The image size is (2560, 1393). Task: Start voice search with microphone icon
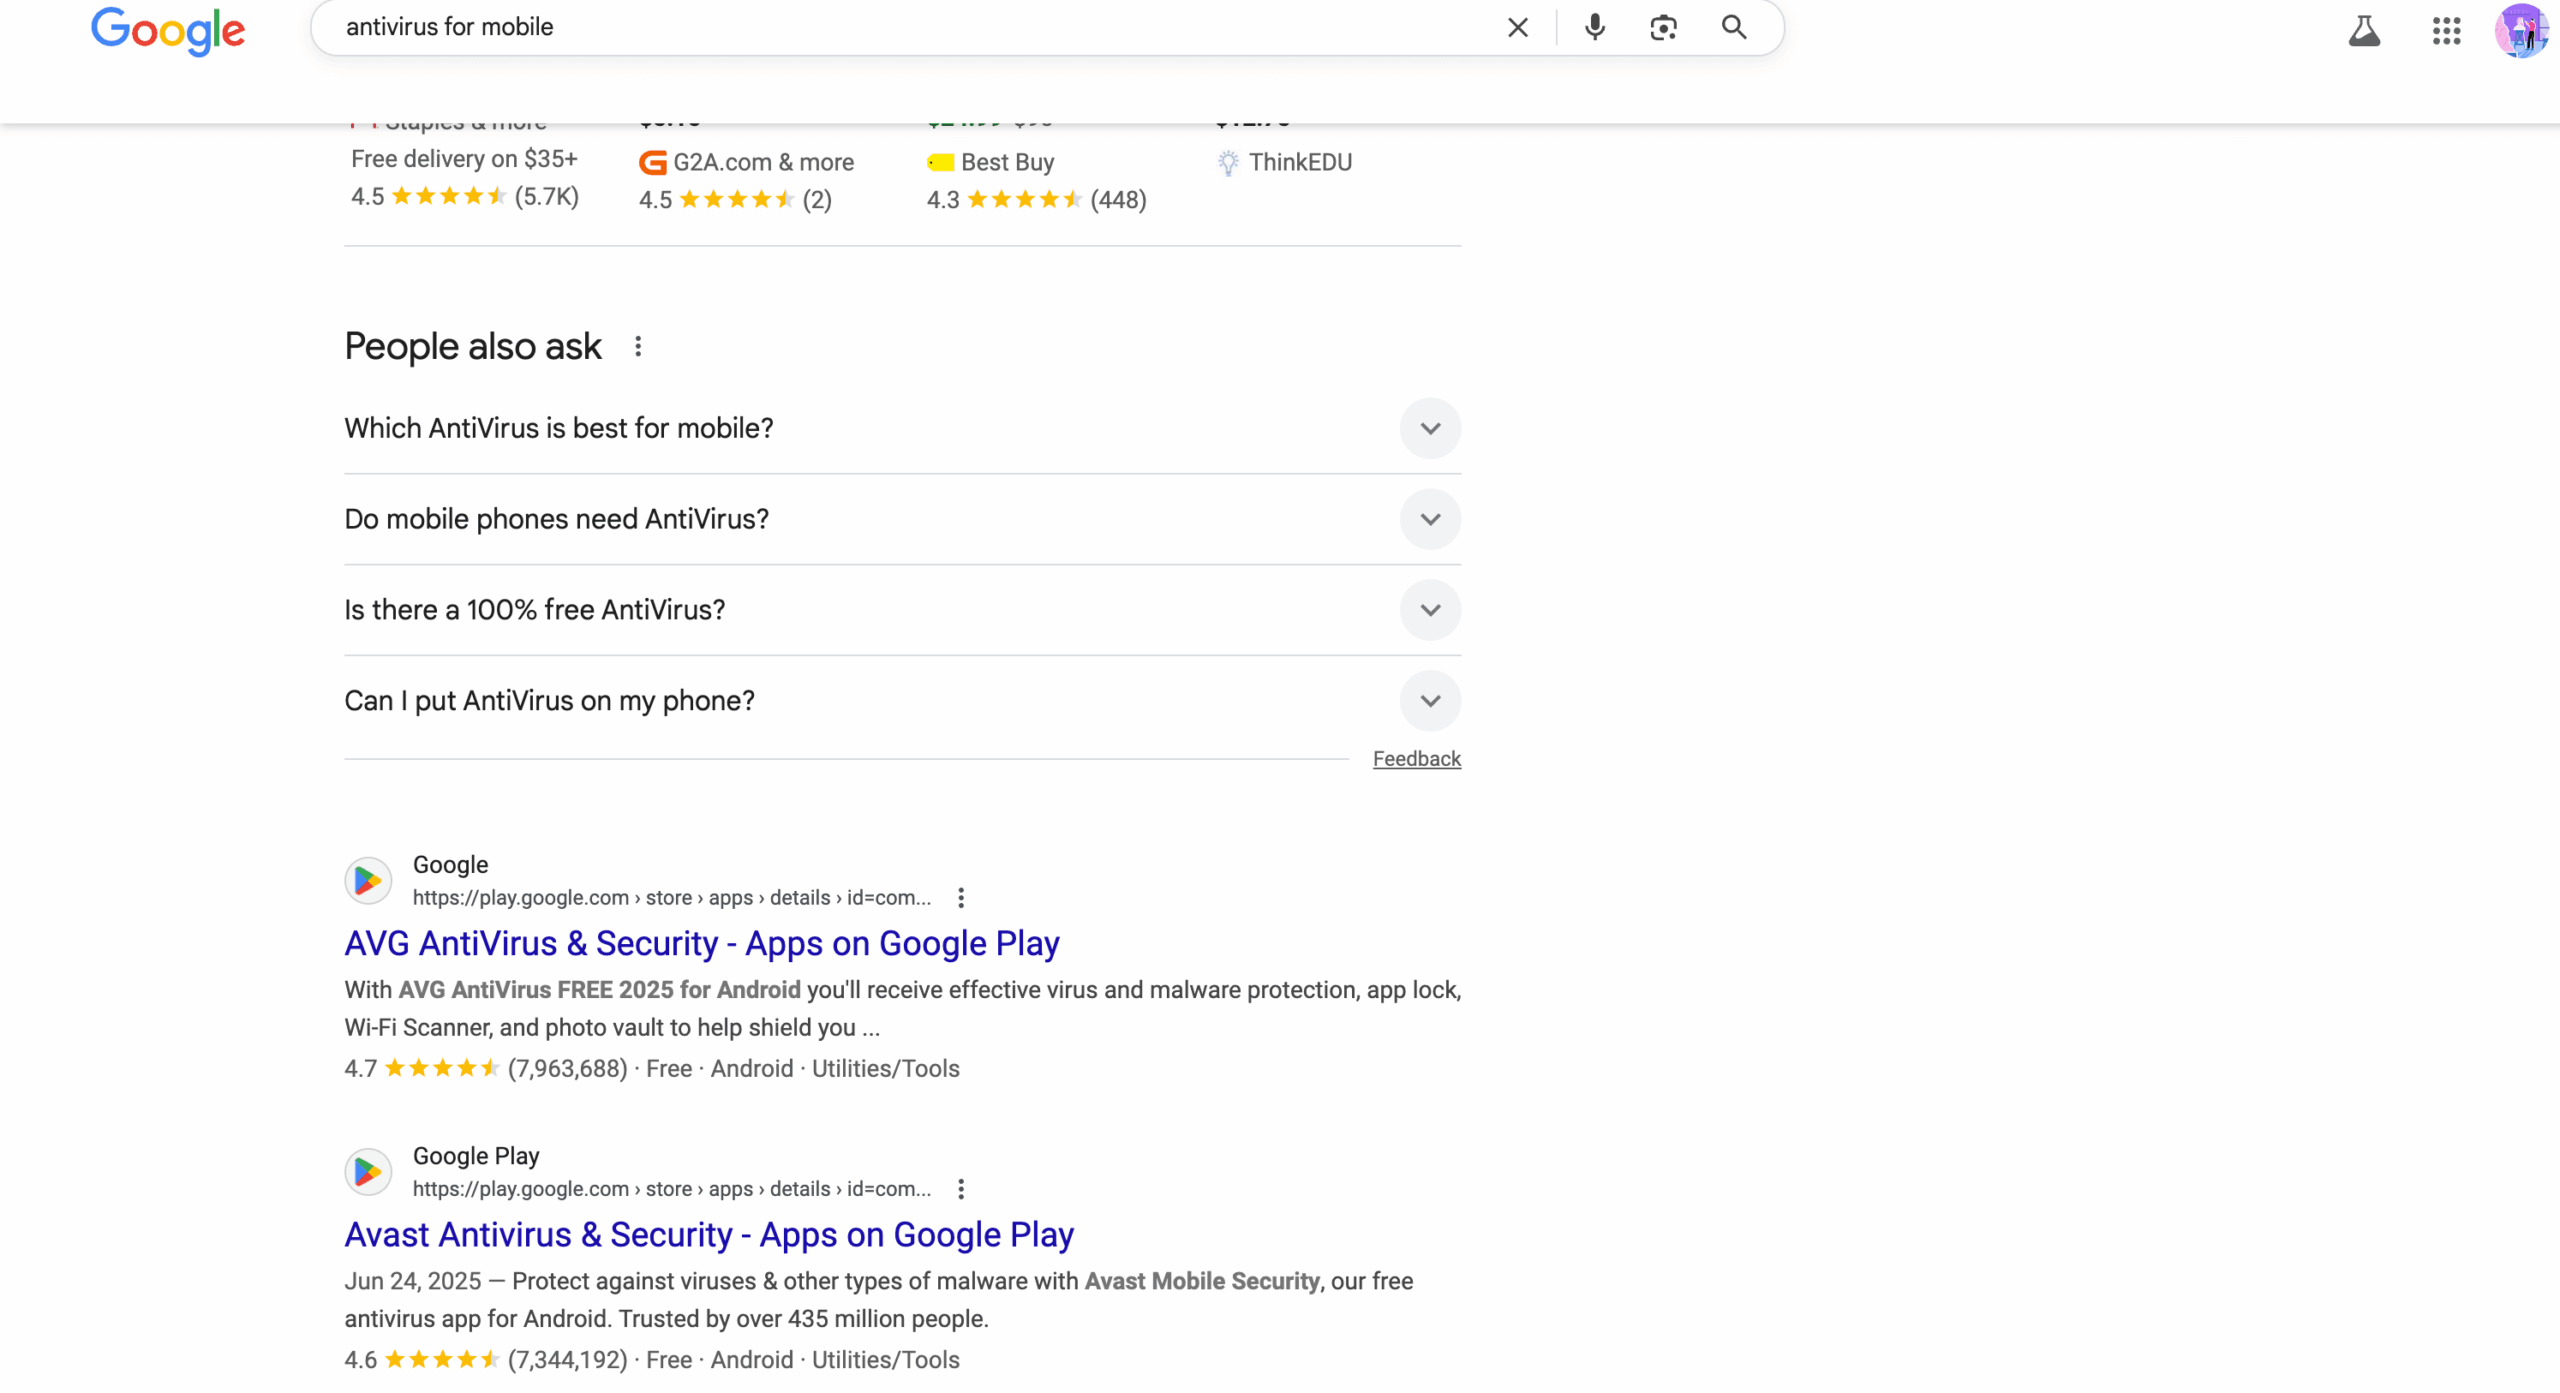1595,27
